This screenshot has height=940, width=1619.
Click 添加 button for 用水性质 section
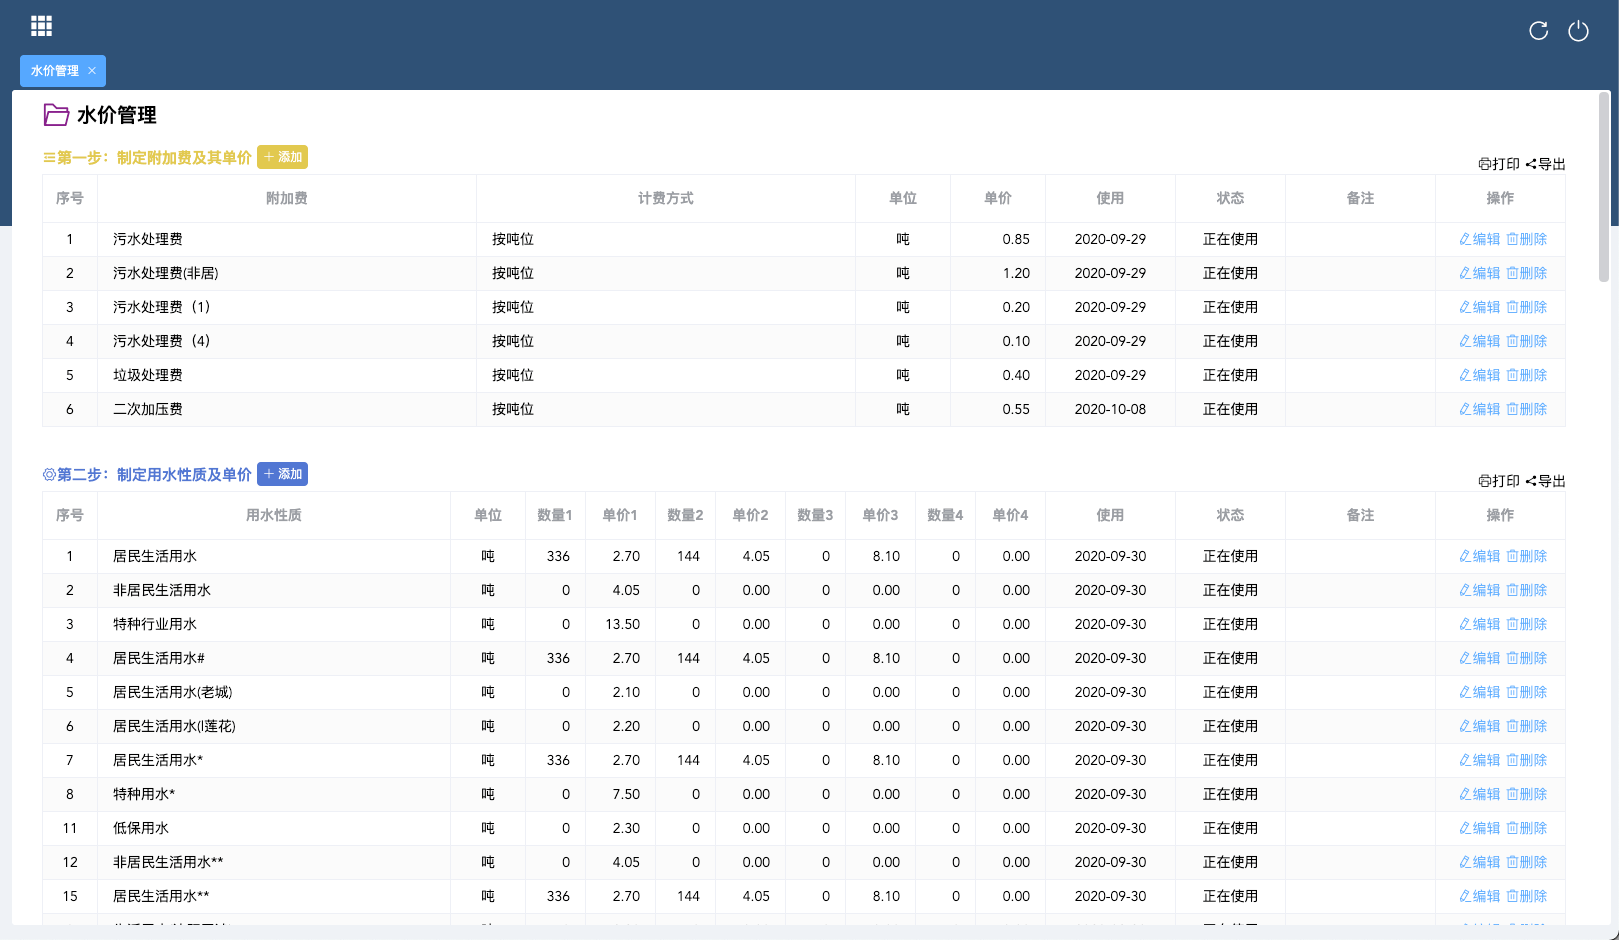(x=282, y=474)
